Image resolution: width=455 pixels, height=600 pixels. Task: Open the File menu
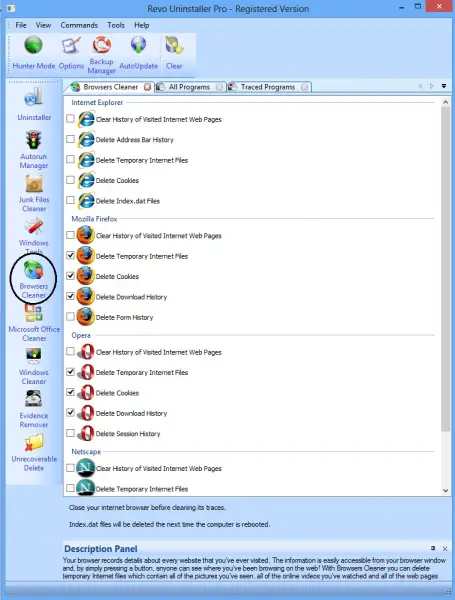(x=21, y=25)
